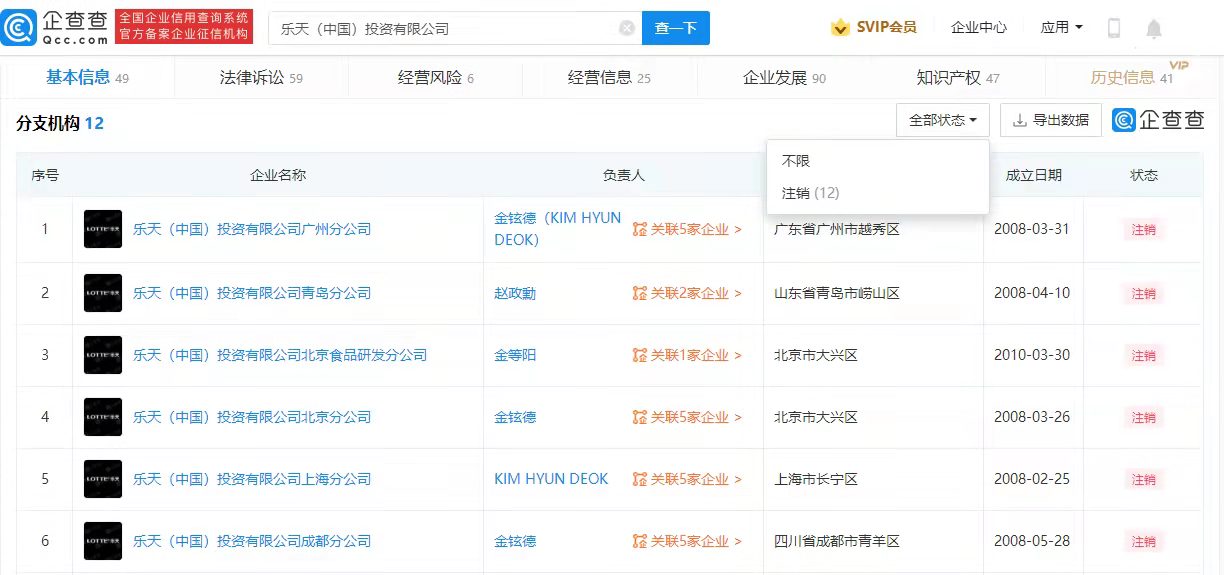Viewport: 1224px width, 575px height.
Task: Switch to 经营风险 tab
Action: [x=436, y=77]
